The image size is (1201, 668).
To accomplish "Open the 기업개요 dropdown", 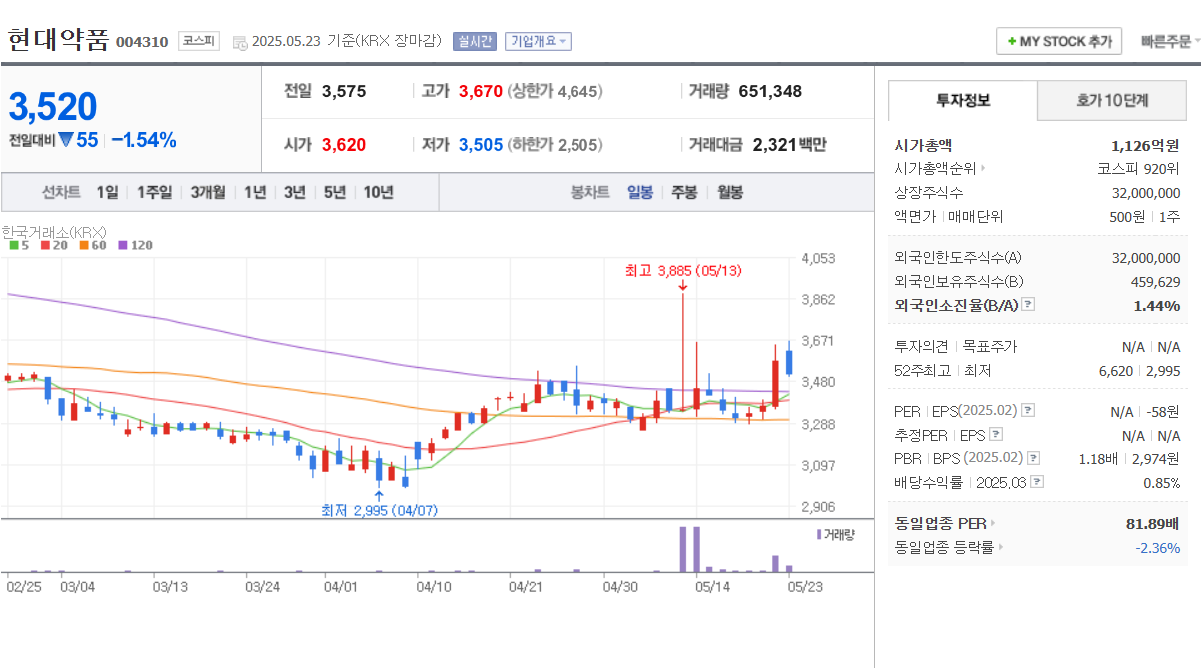I will [538, 41].
